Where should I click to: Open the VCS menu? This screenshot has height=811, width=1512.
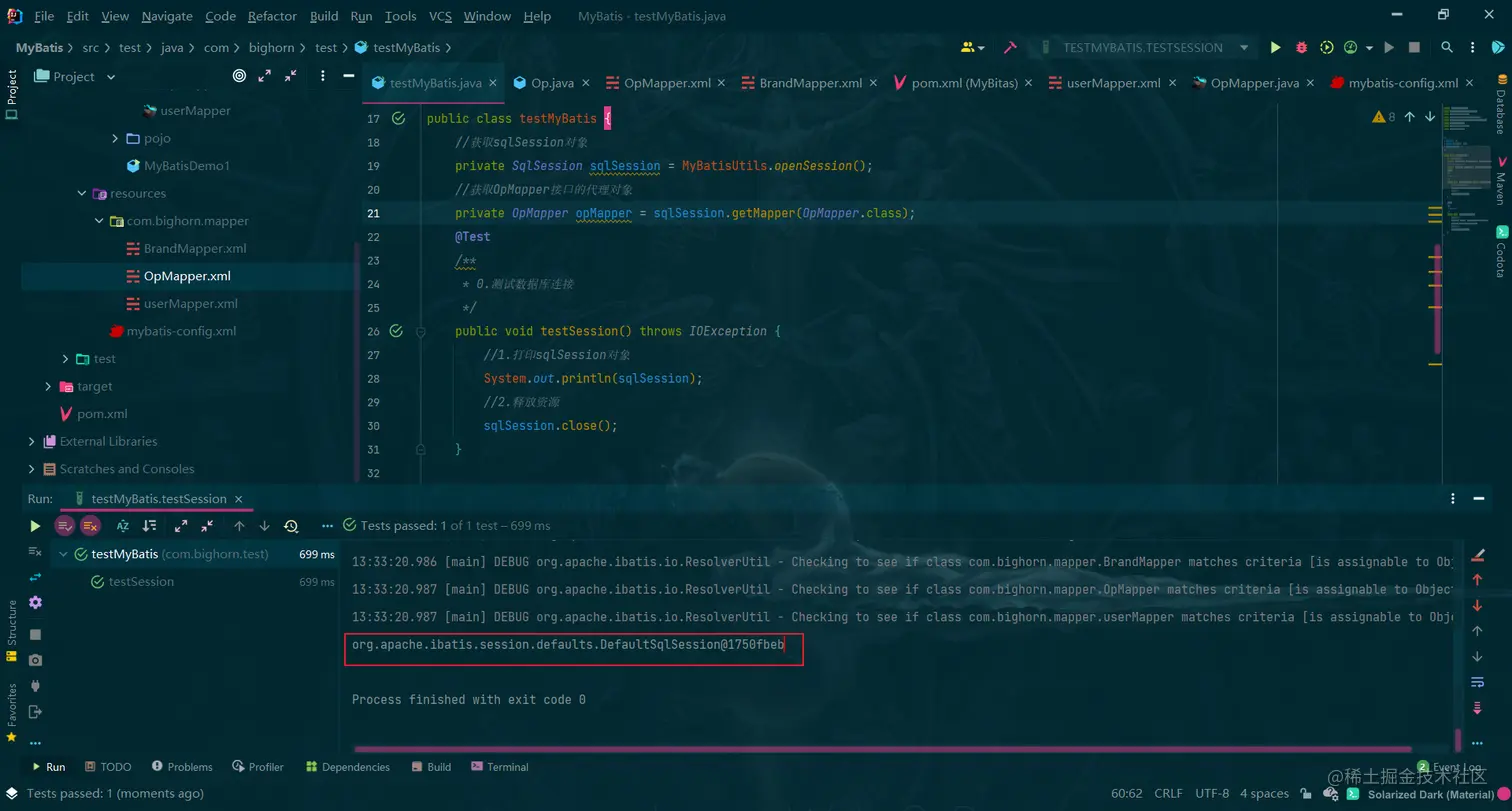click(440, 16)
